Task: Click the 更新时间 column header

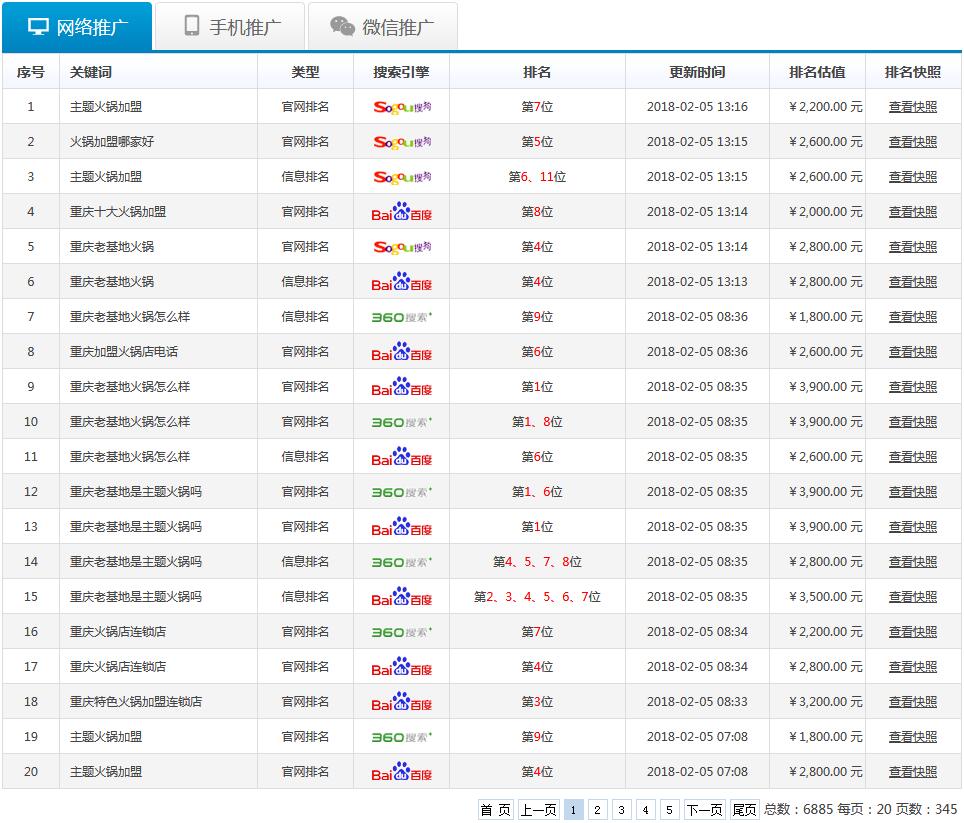Action: click(x=697, y=72)
